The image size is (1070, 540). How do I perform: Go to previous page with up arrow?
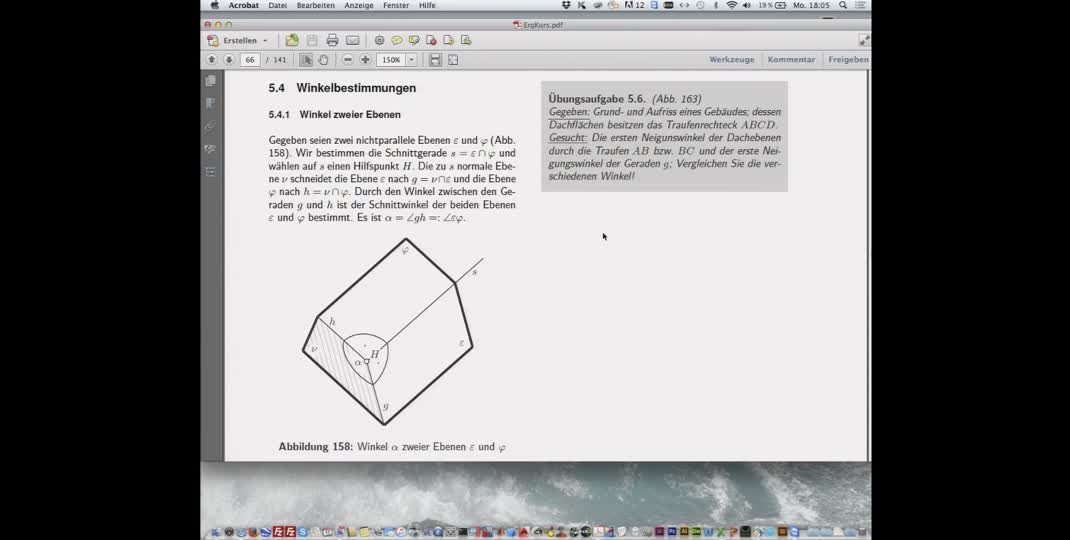[x=212, y=60]
